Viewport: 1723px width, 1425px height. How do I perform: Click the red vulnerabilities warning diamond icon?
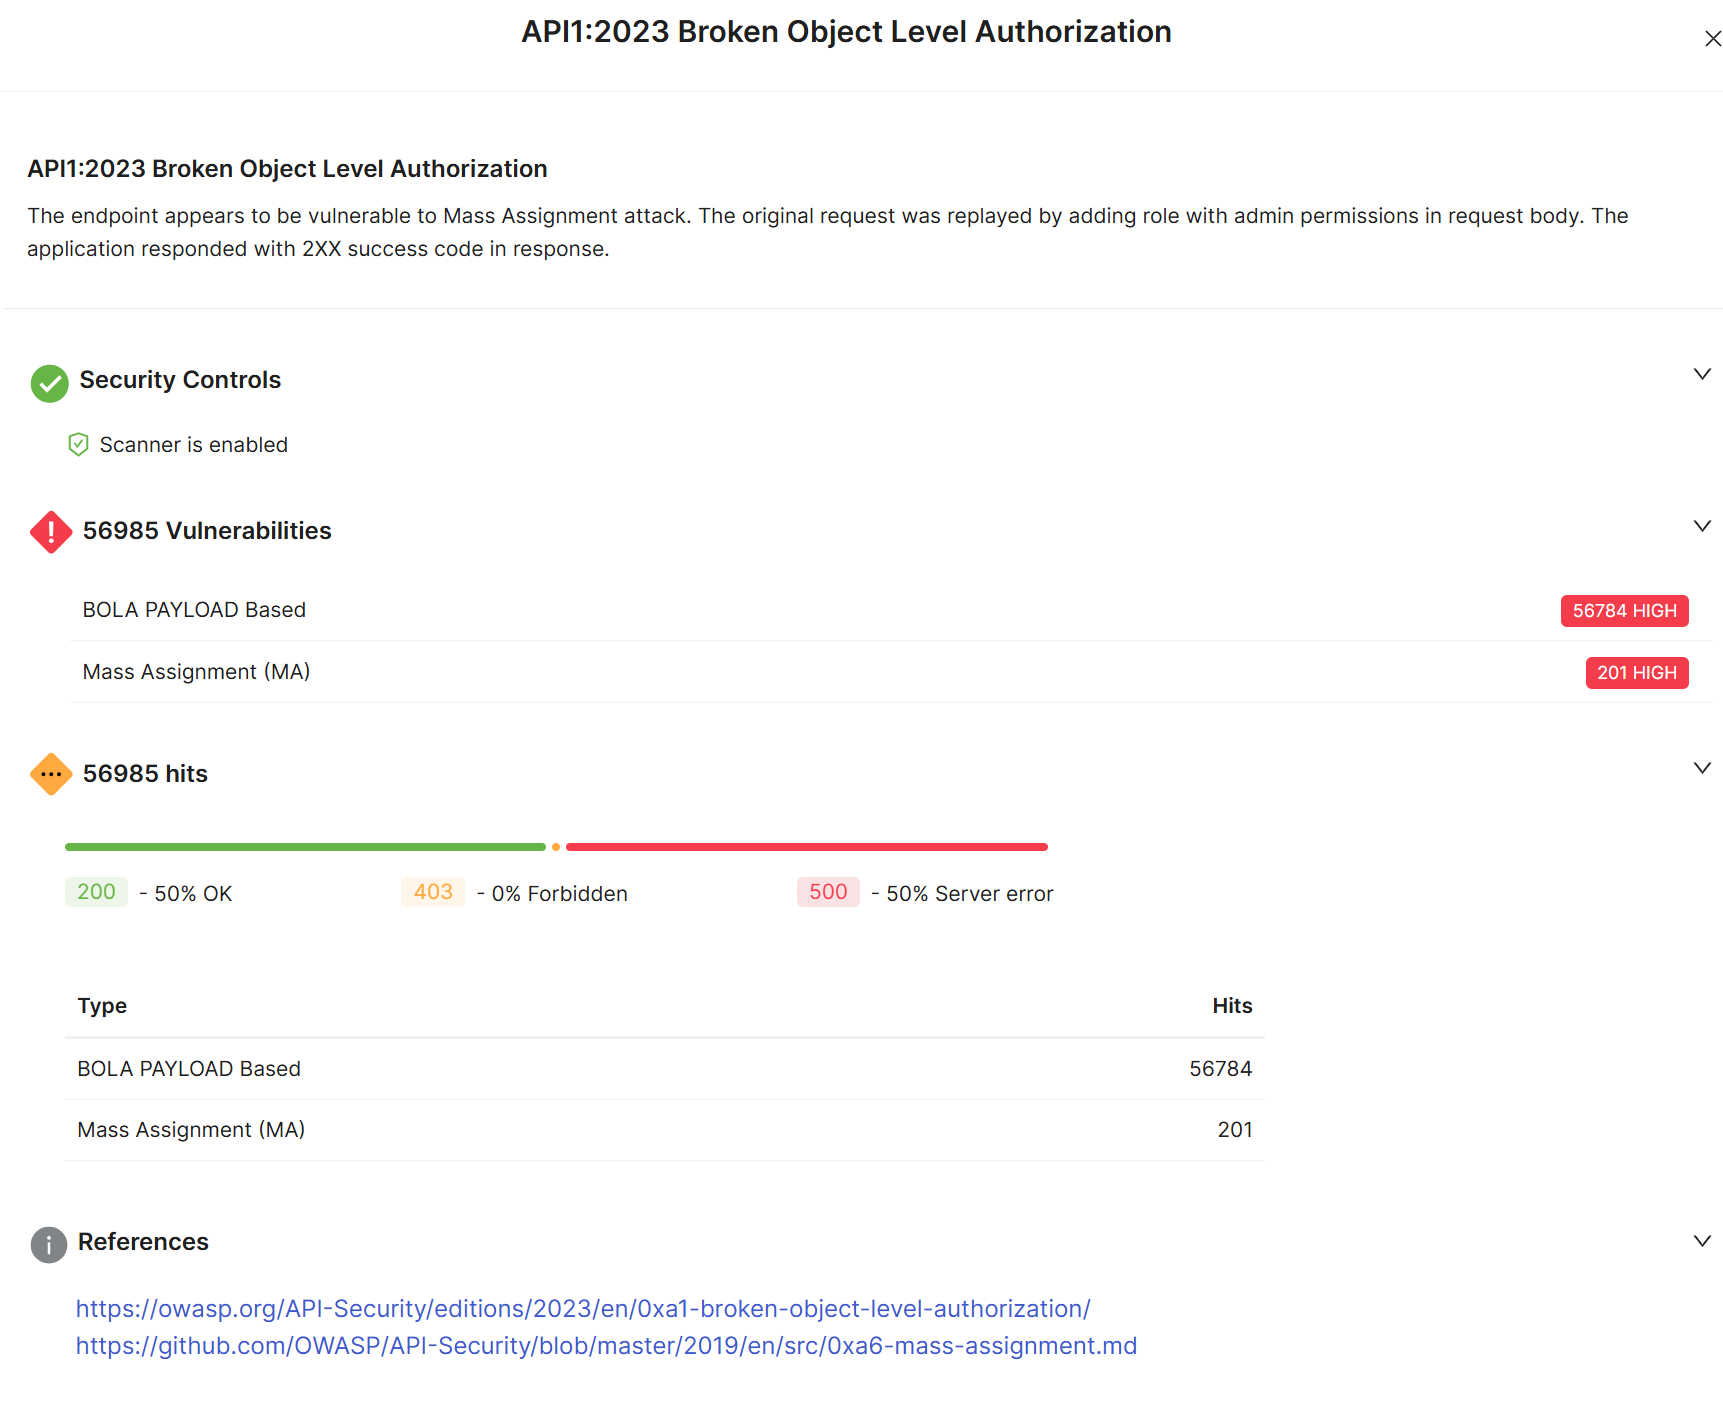click(x=50, y=532)
